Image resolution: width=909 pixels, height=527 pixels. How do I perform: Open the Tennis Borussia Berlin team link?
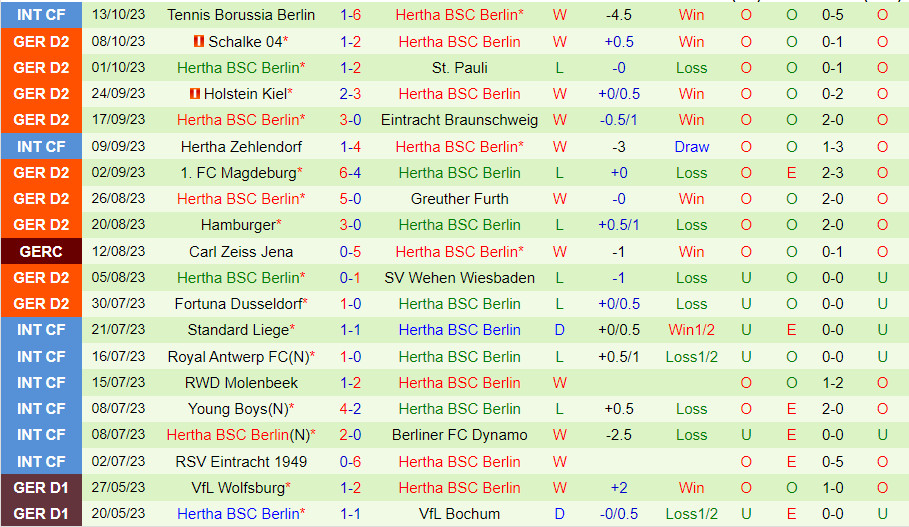tap(241, 15)
